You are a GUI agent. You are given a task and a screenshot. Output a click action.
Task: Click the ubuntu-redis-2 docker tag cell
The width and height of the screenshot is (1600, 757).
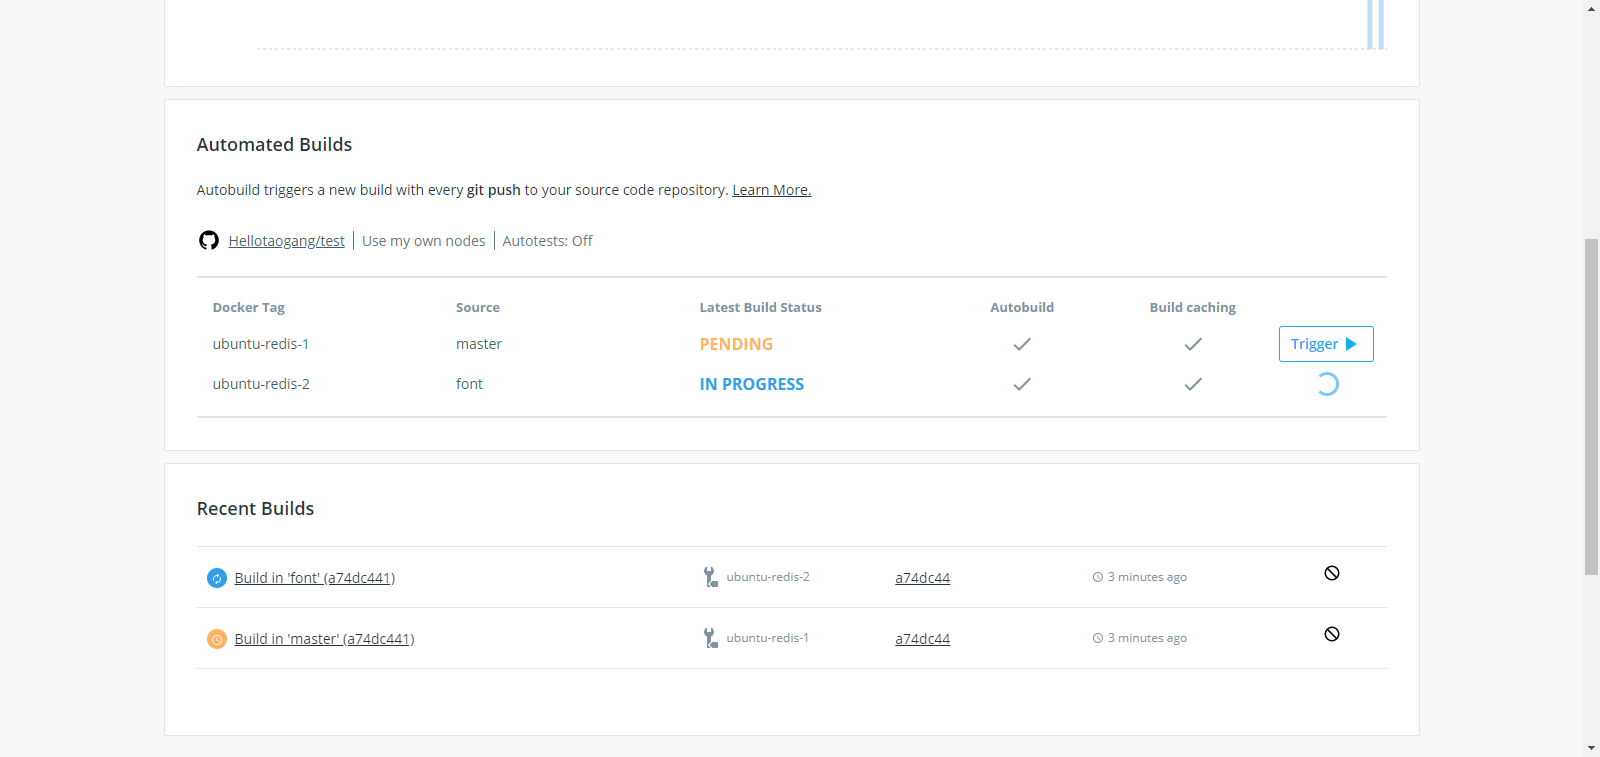261,384
